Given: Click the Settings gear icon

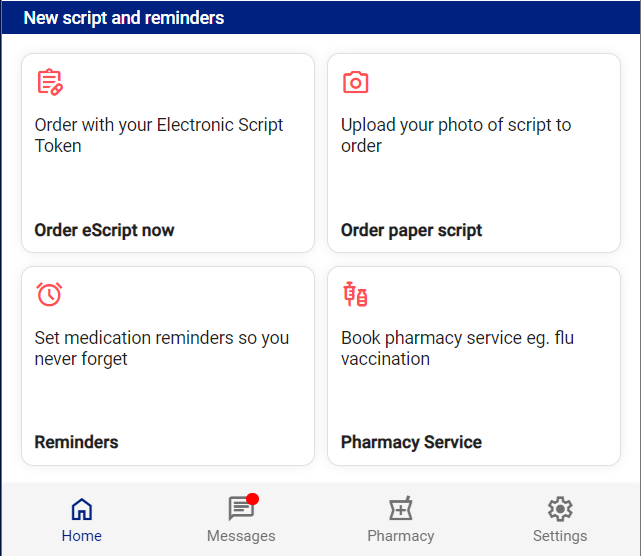Looking at the screenshot, I should [x=560, y=509].
